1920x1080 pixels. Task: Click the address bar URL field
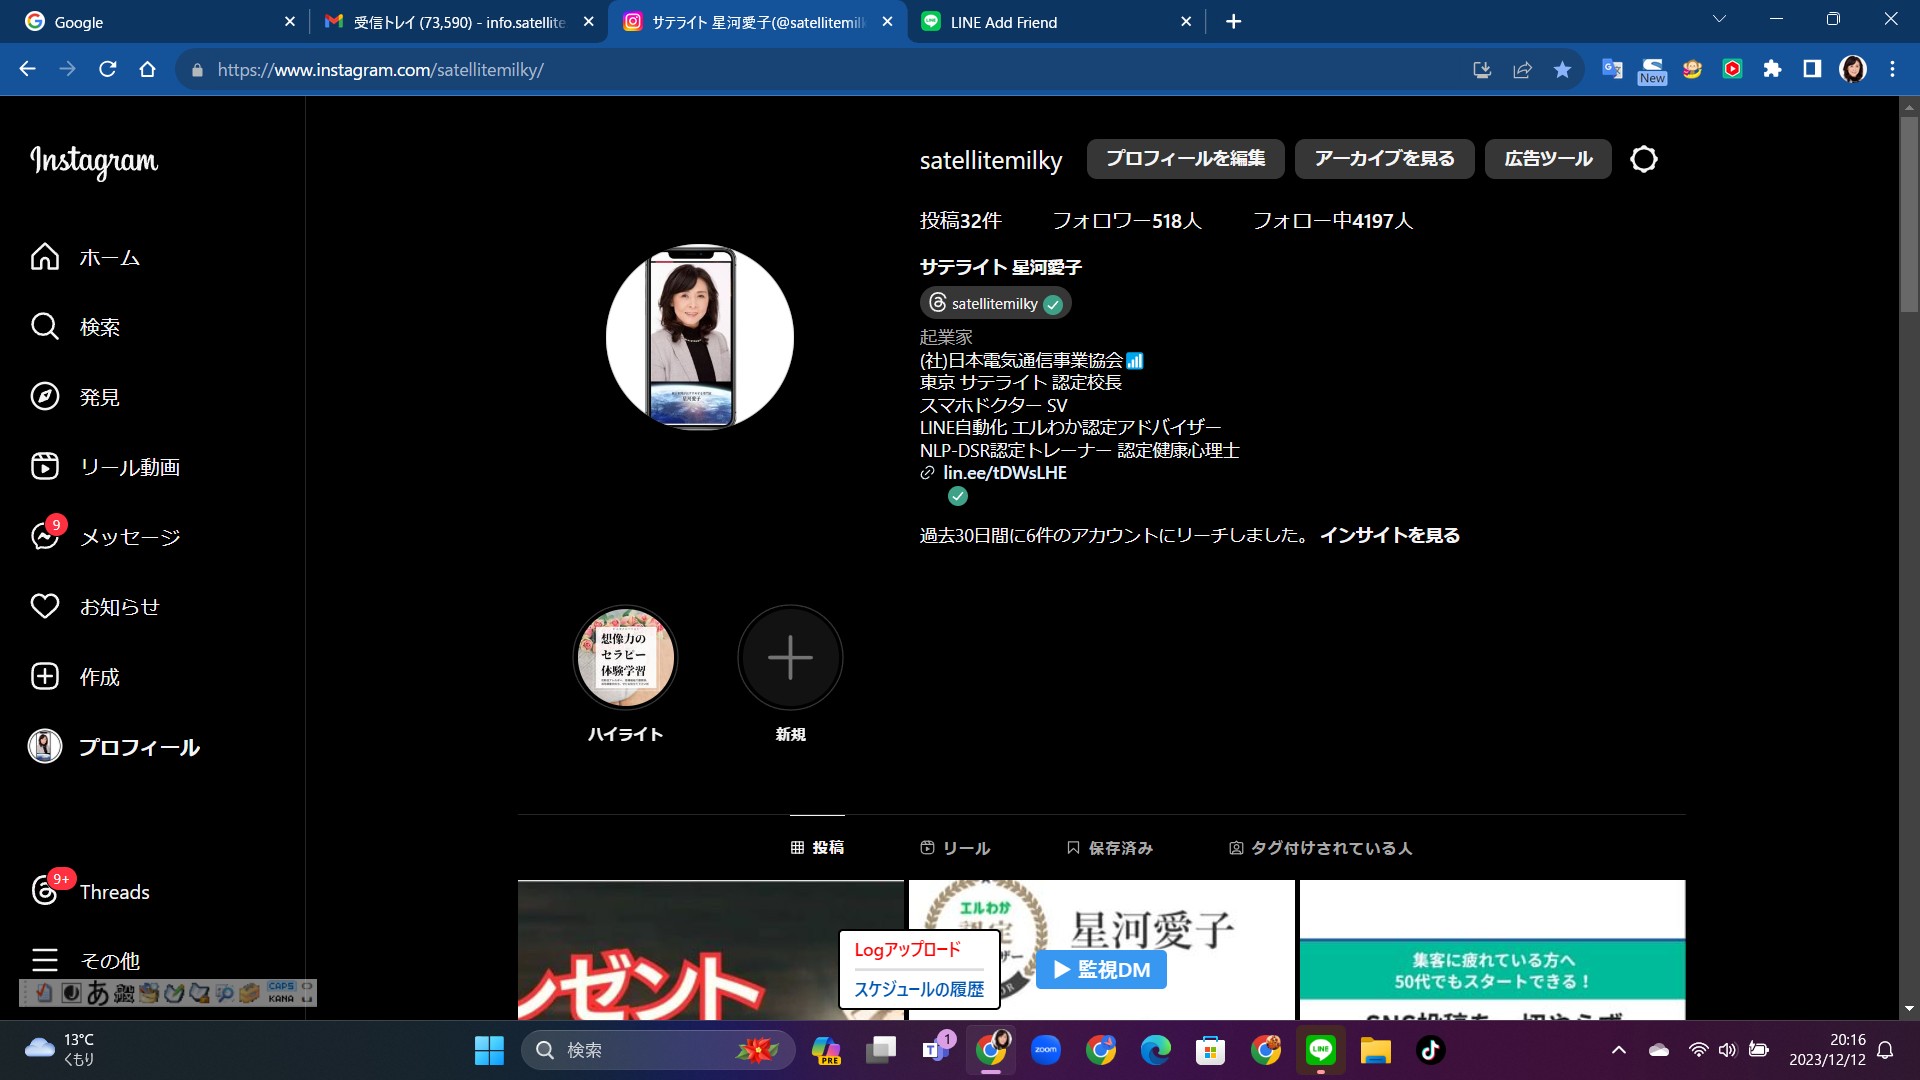coord(820,69)
